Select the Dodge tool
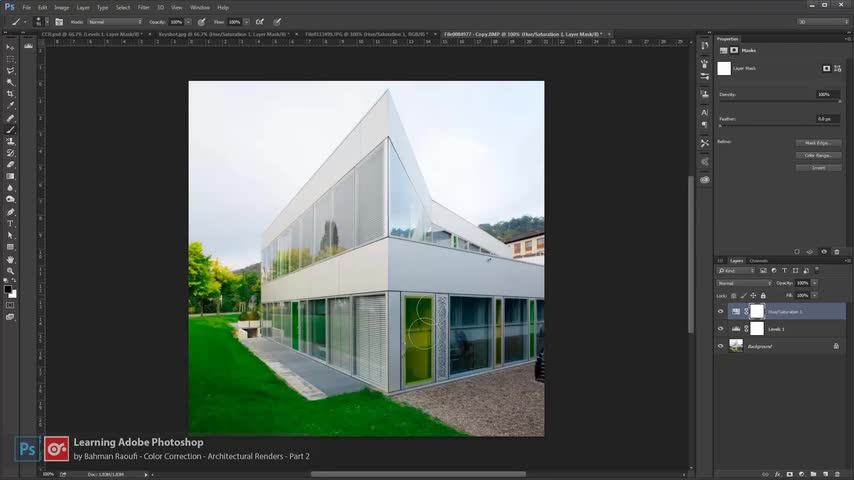This screenshot has height=480, width=854. coord(10,200)
